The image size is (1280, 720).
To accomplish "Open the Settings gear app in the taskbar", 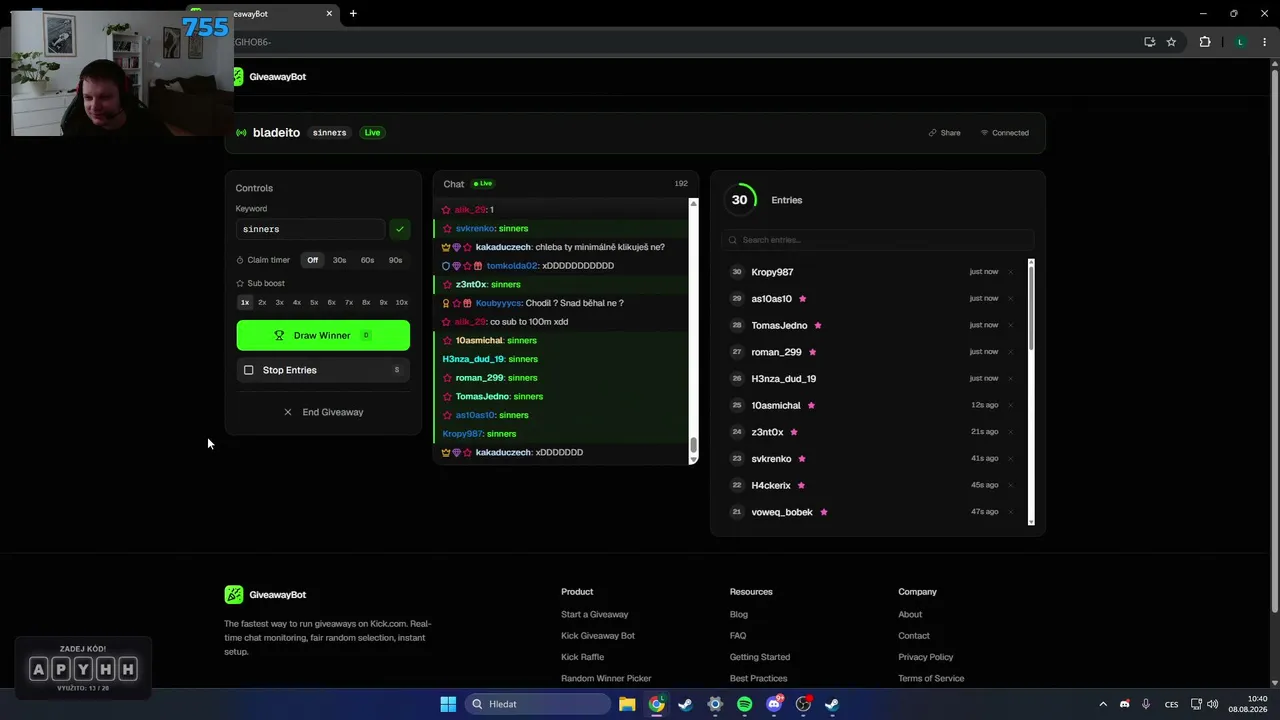I will (715, 704).
